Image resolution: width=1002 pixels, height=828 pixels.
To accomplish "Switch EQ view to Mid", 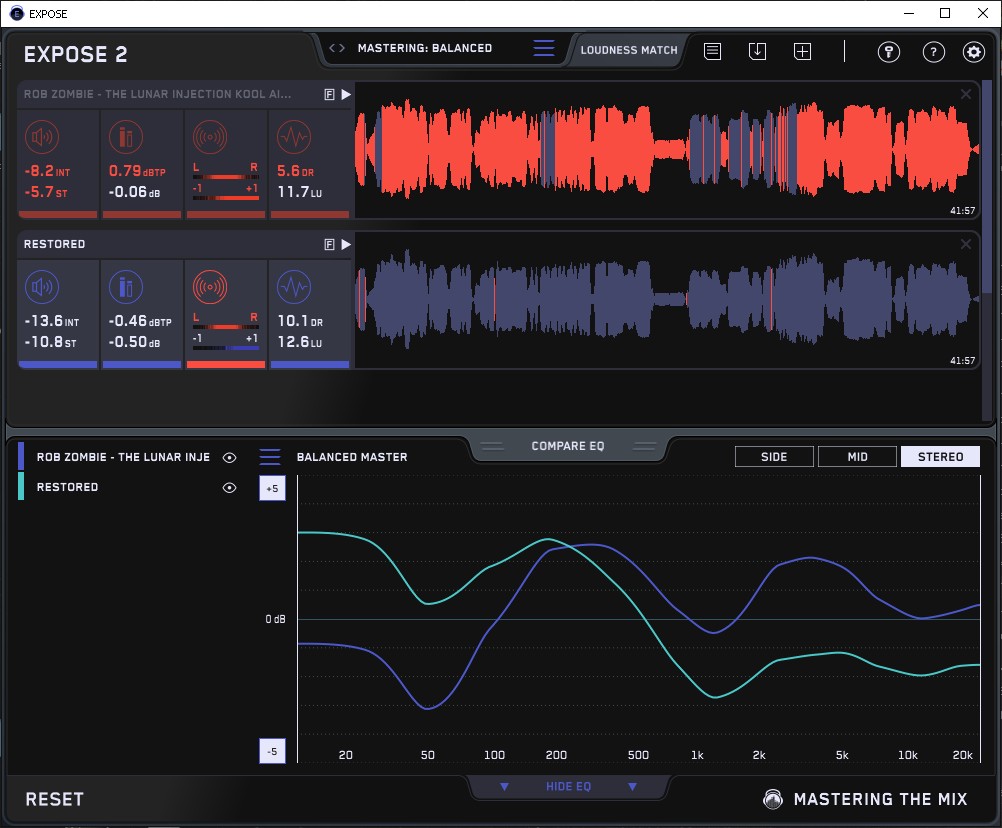I will pyautogui.click(x=857, y=457).
